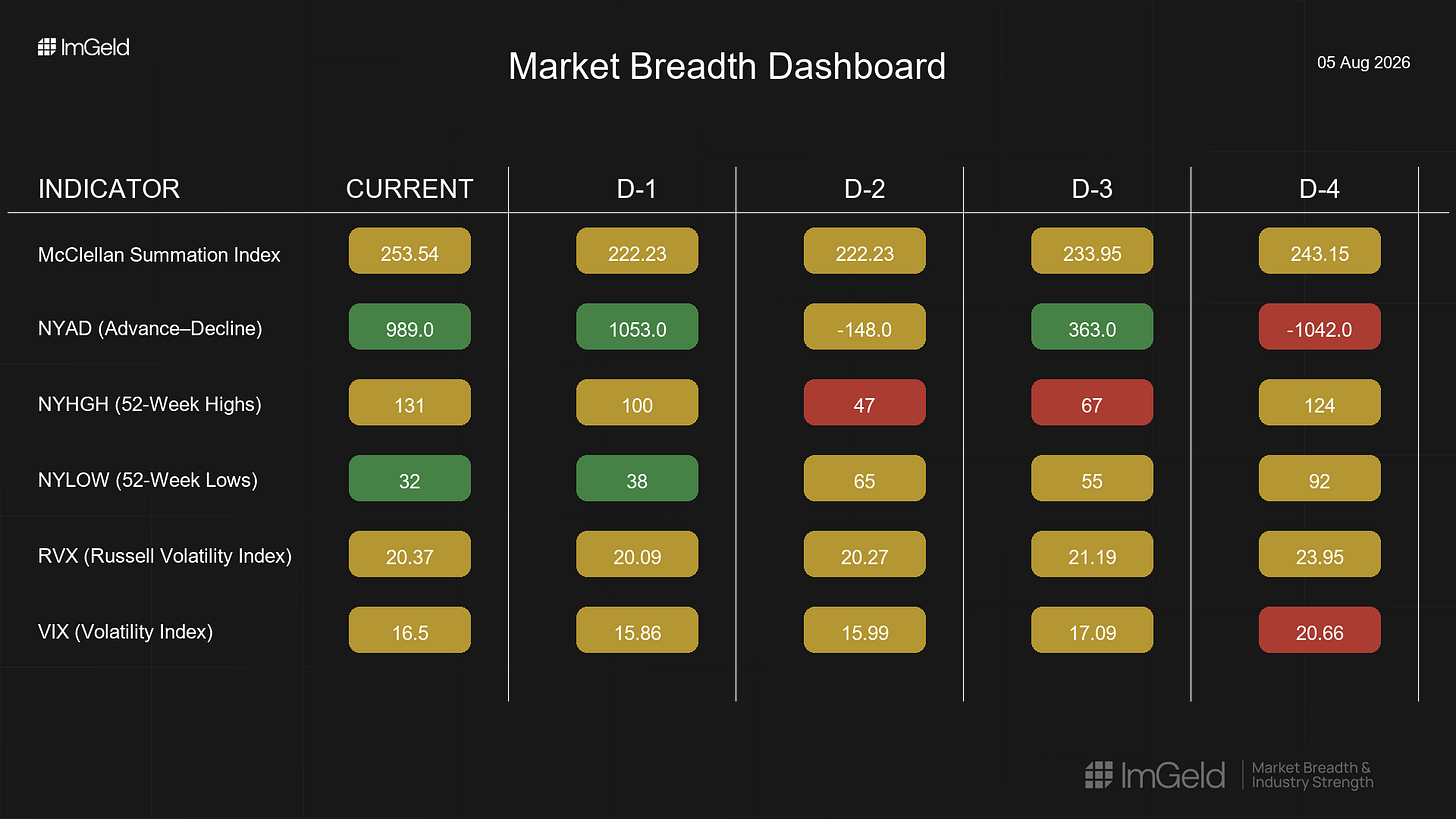The height and width of the screenshot is (819, 1456).
Task: Select the D-1 column header
Action: [637, 189]
